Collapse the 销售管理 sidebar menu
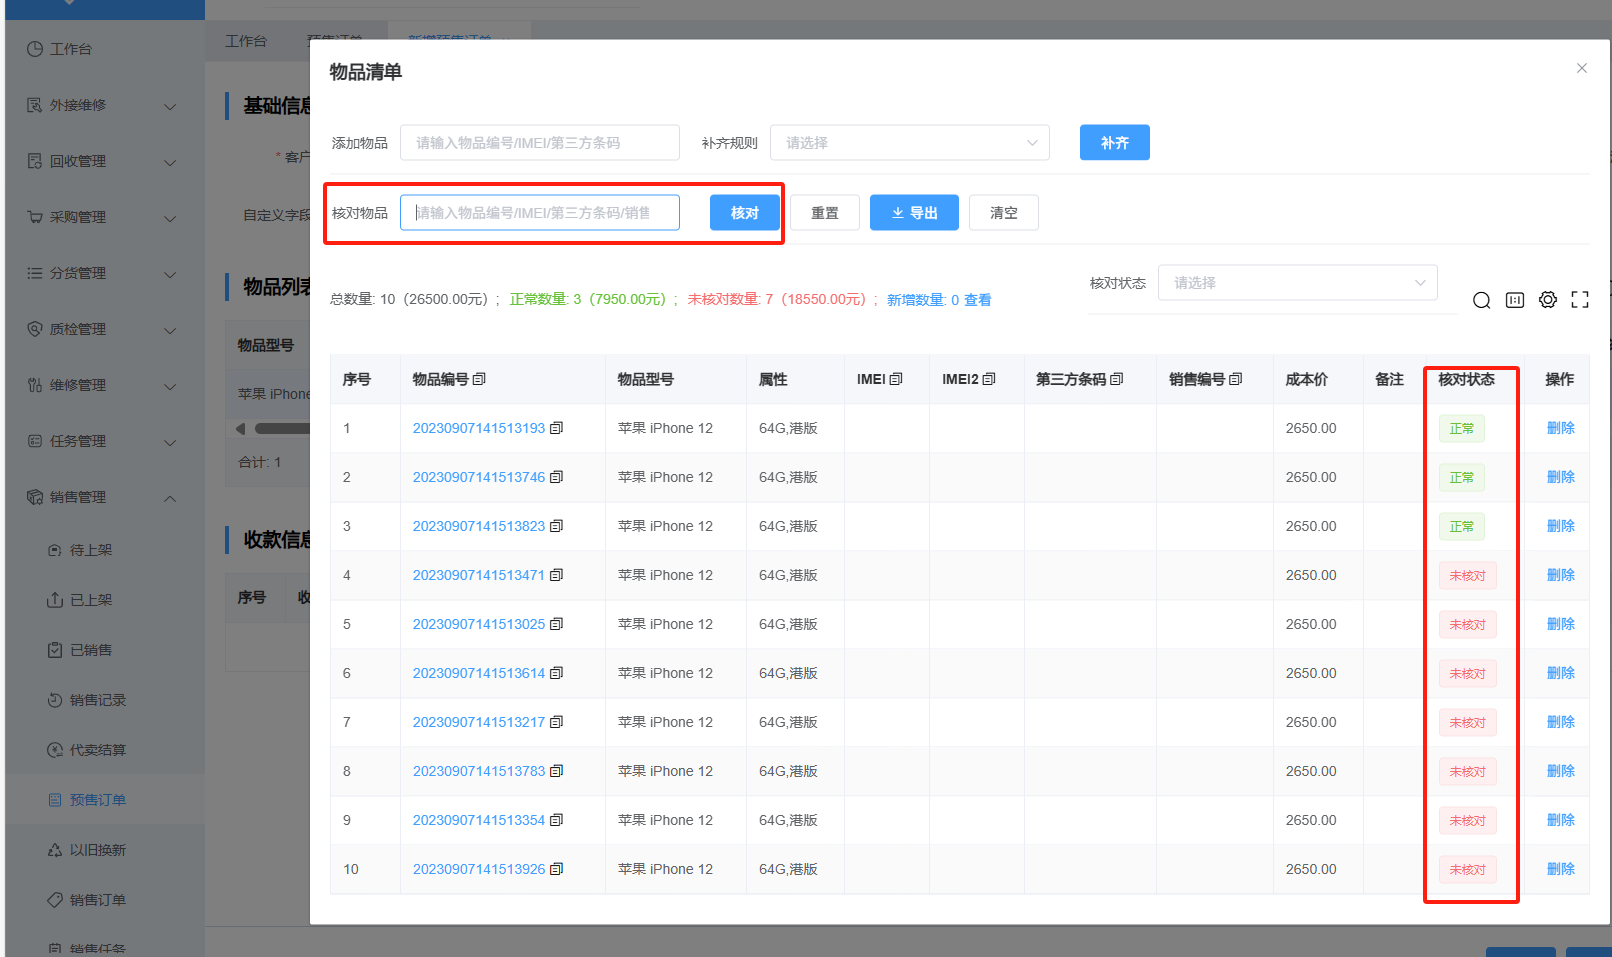Screen dimensions: 1612x957 [169, 498]
